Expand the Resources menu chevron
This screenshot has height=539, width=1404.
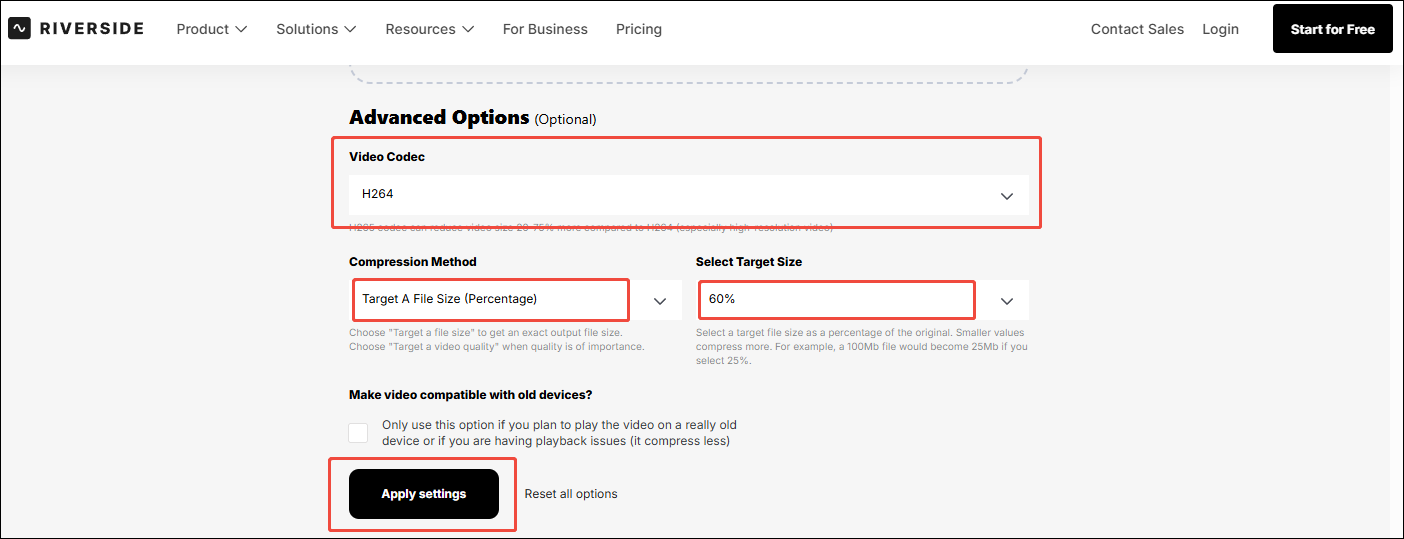[468, 30]
